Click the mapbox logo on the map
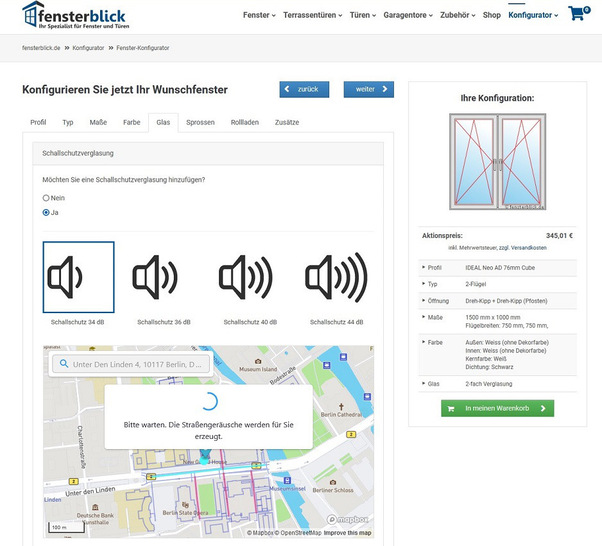Image resolution: width=602 pixels, height=546 pixels. [347, 519]
